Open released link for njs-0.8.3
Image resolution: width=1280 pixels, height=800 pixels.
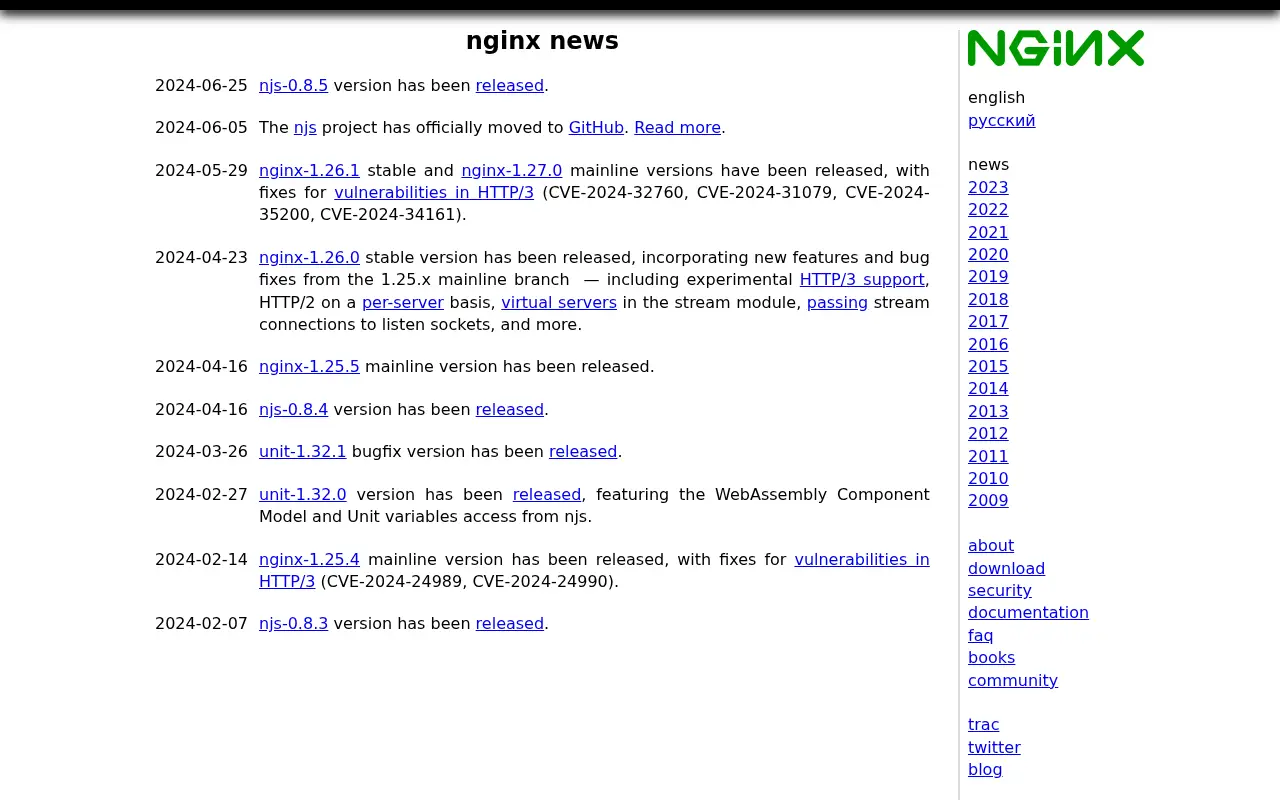(510, 624)
